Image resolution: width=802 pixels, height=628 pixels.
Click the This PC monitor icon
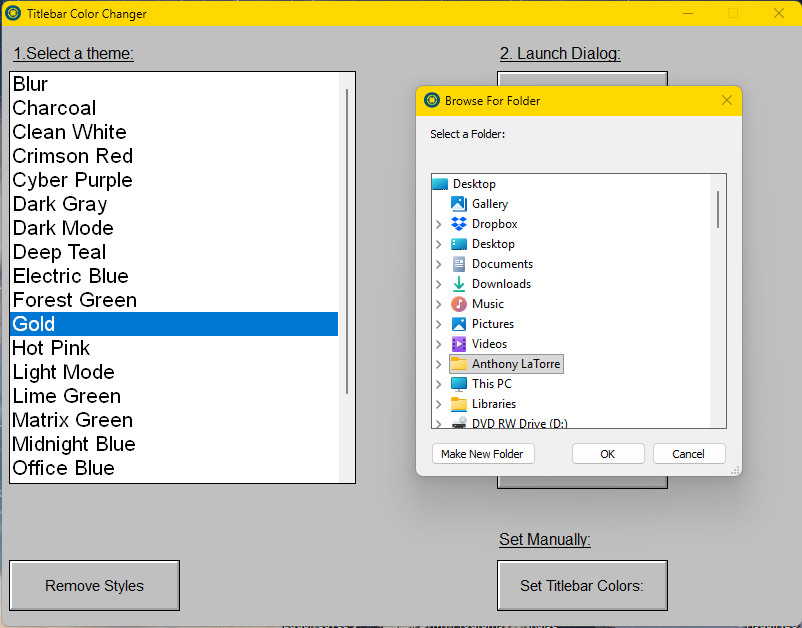coord(459,384)
